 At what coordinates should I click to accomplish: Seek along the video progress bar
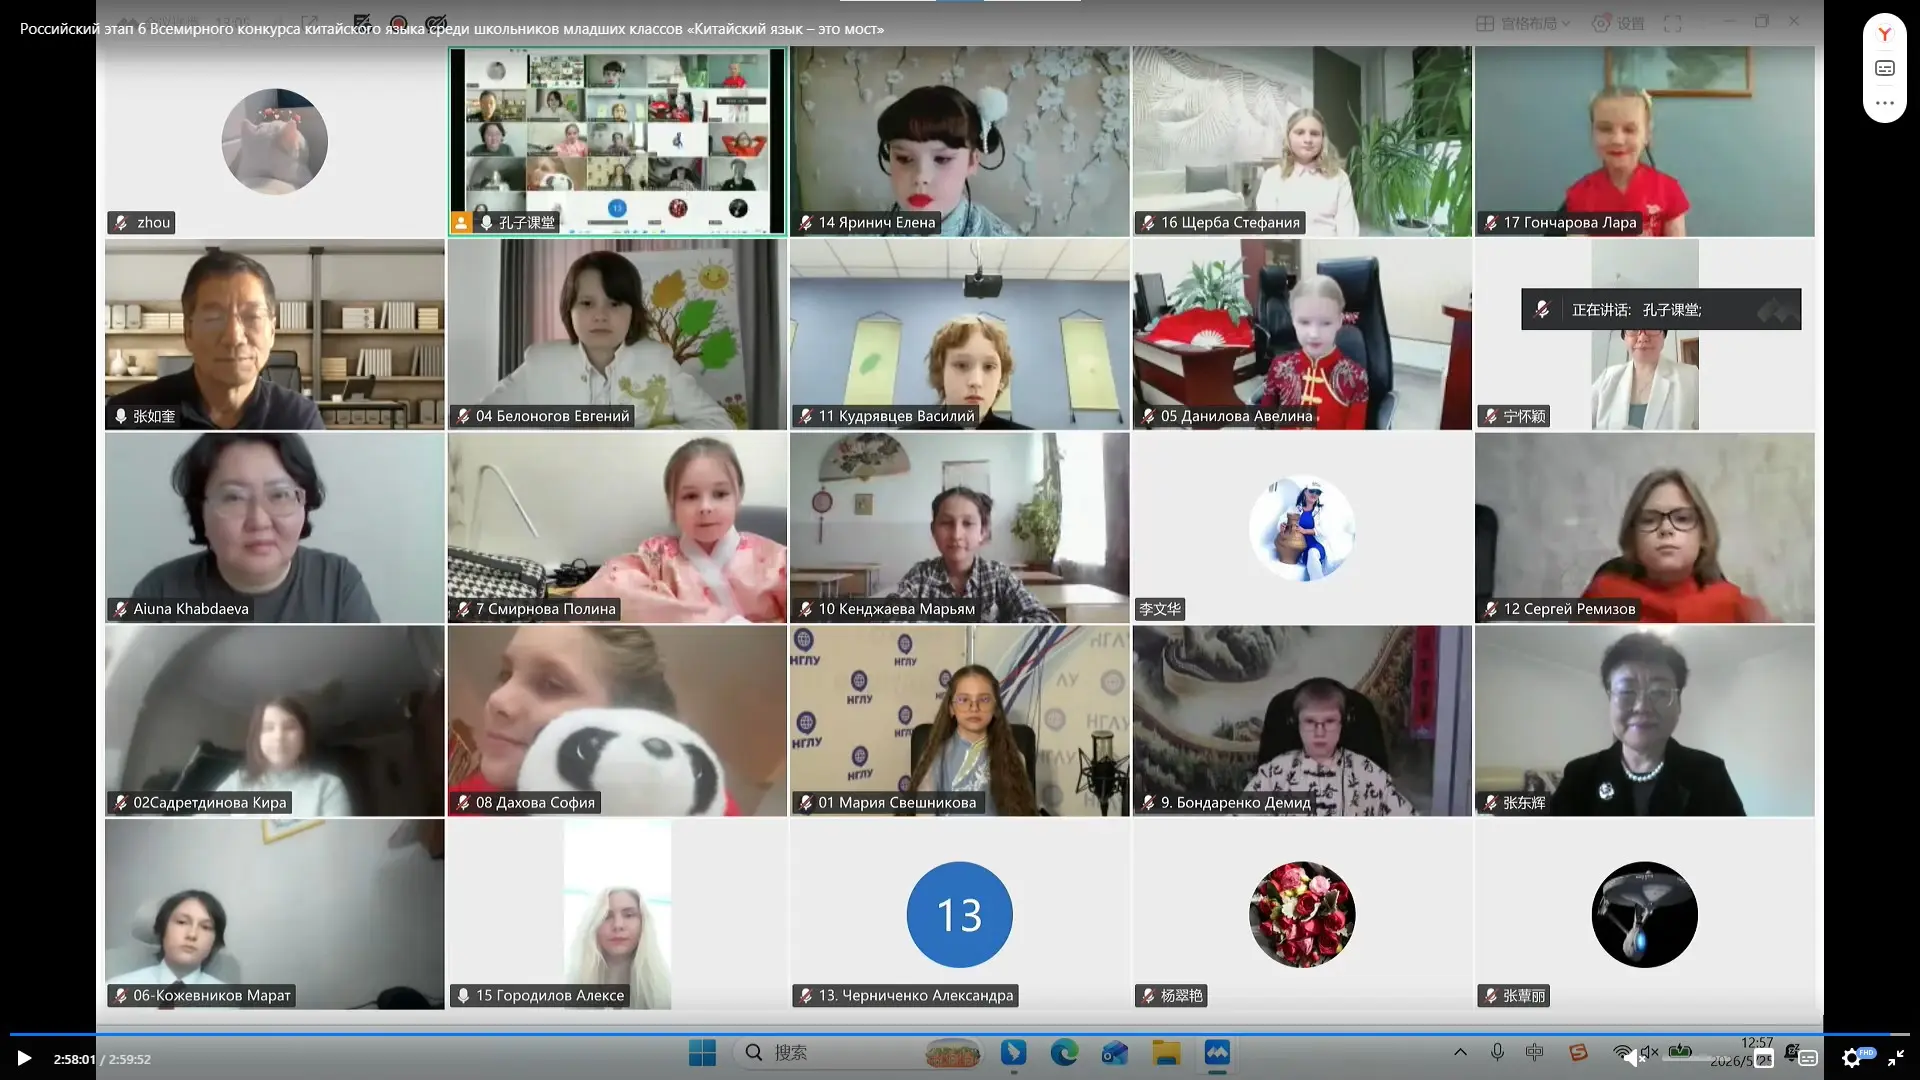coord(960,1034)
